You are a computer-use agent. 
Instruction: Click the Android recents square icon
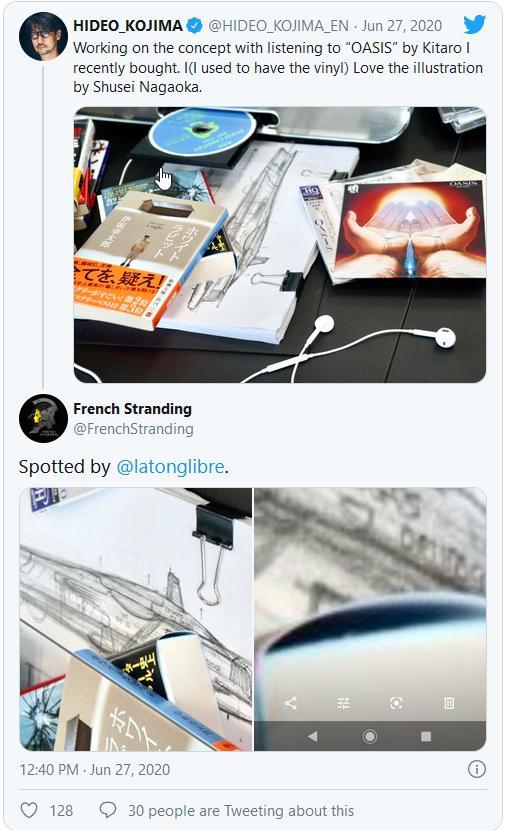pyautogui.click(x=426, y=736)
